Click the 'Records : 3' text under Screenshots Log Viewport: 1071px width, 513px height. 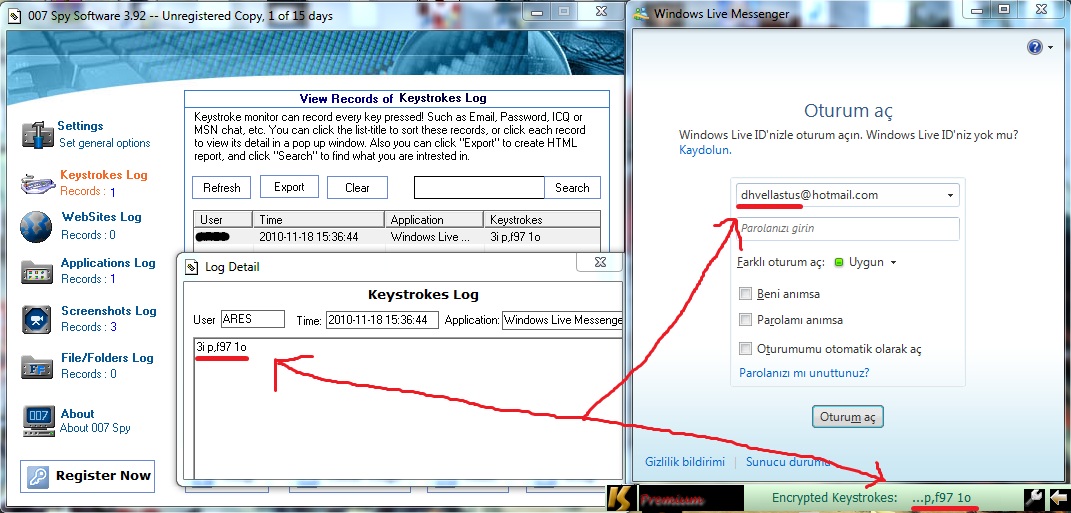[89, 327]
